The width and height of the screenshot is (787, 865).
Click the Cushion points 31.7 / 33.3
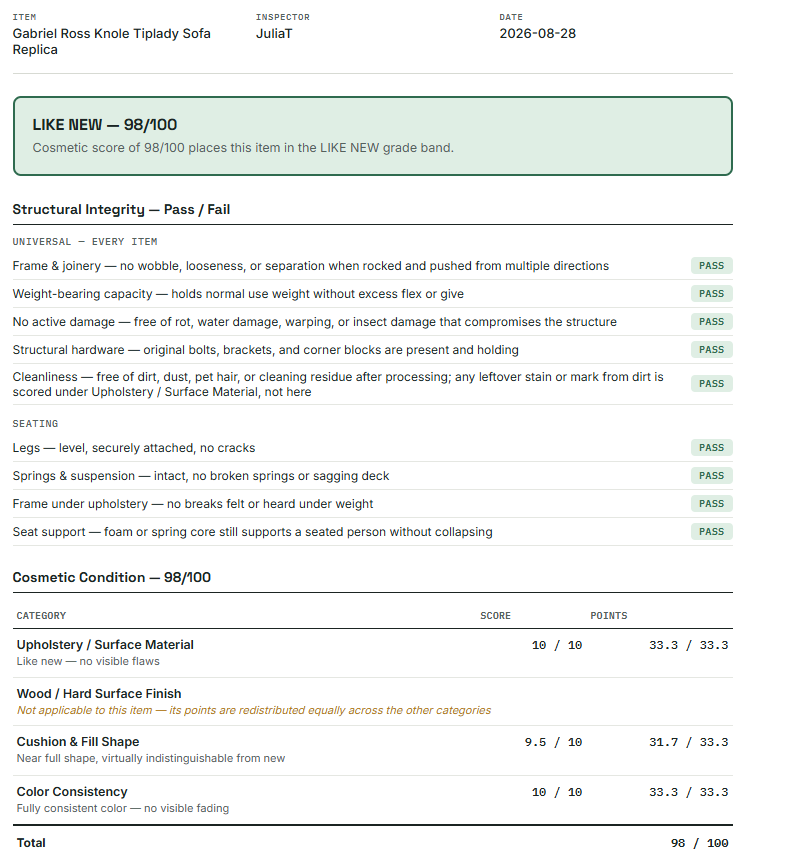tap(689, 743)
